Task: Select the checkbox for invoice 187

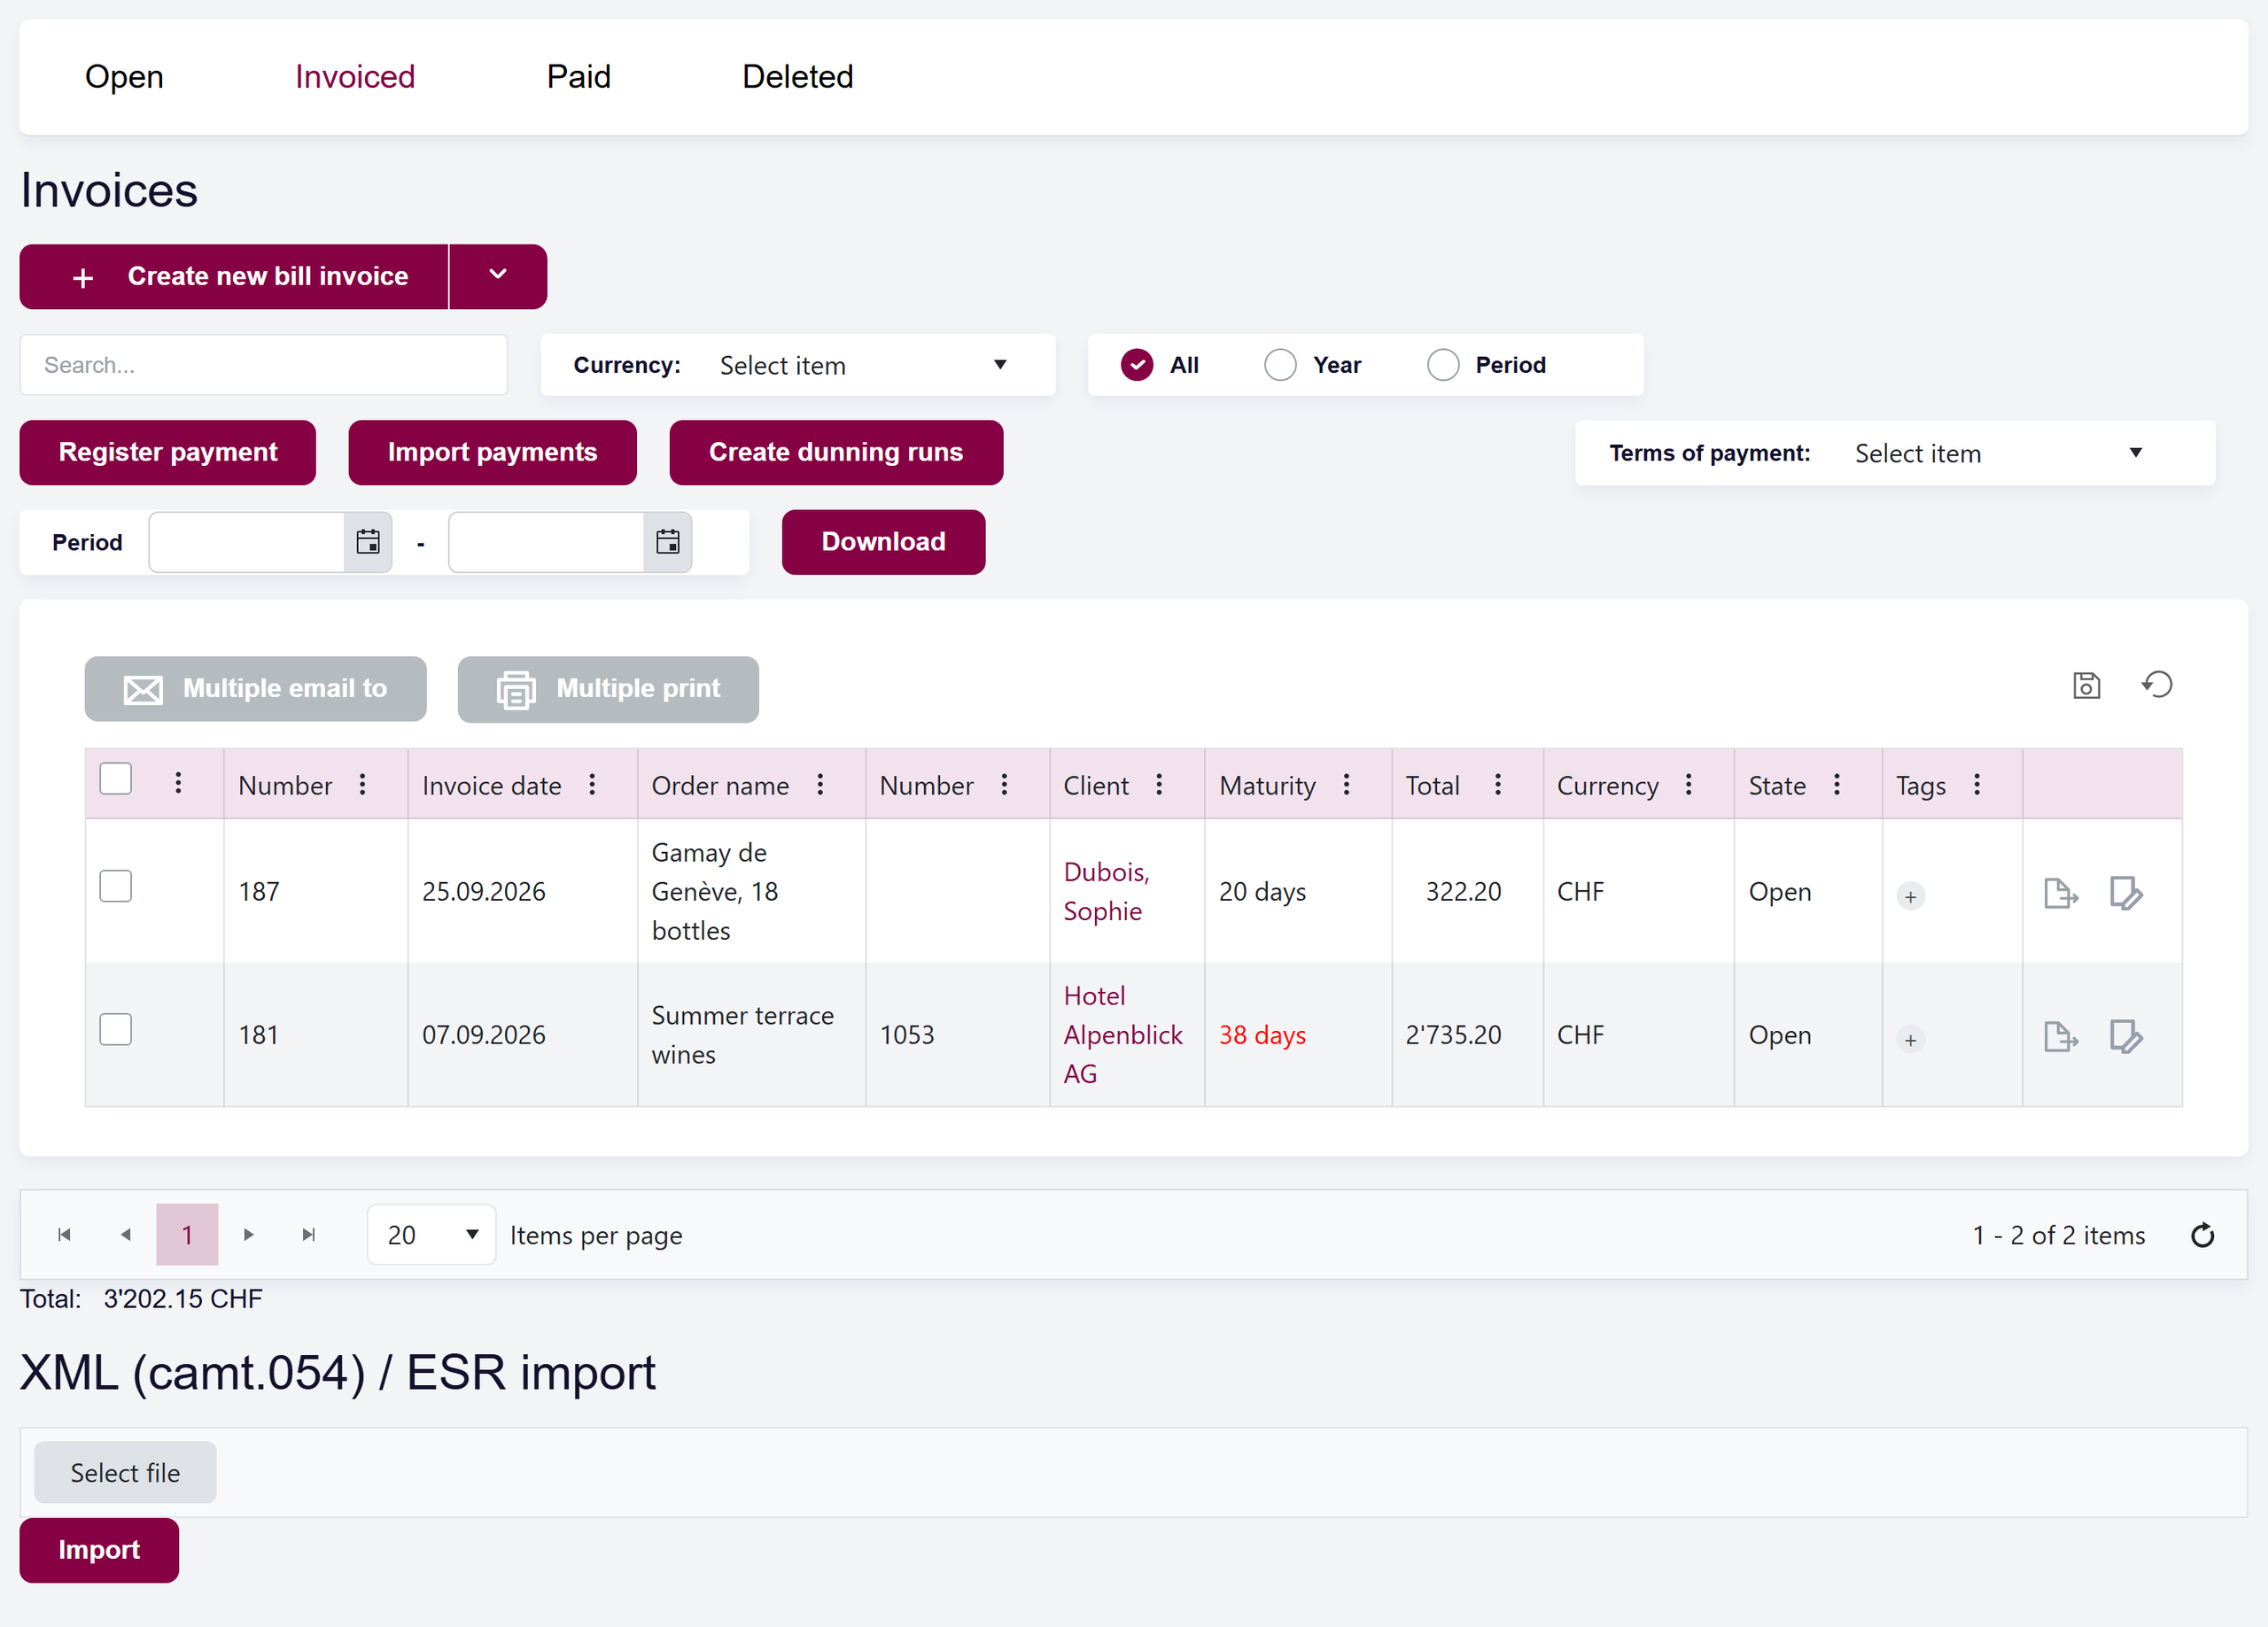Action: click(x=116, y=886)
